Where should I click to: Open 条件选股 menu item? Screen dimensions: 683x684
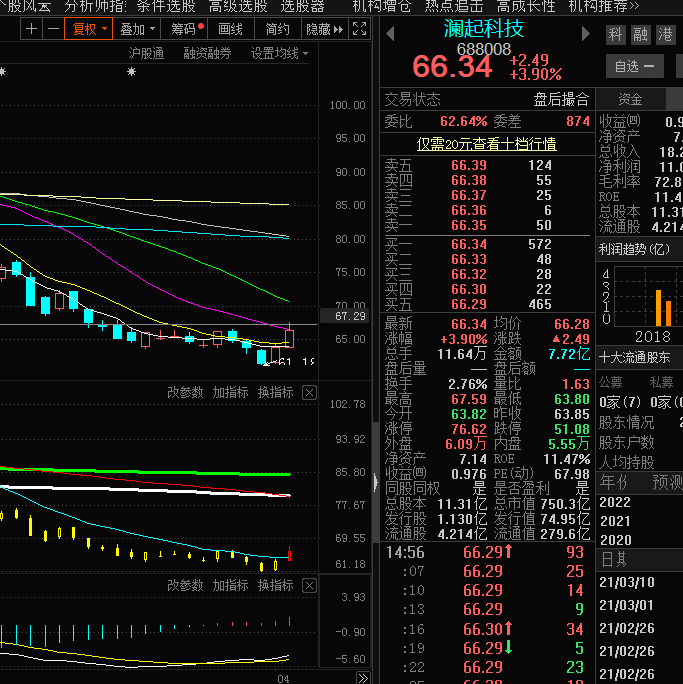click(166, 6)
